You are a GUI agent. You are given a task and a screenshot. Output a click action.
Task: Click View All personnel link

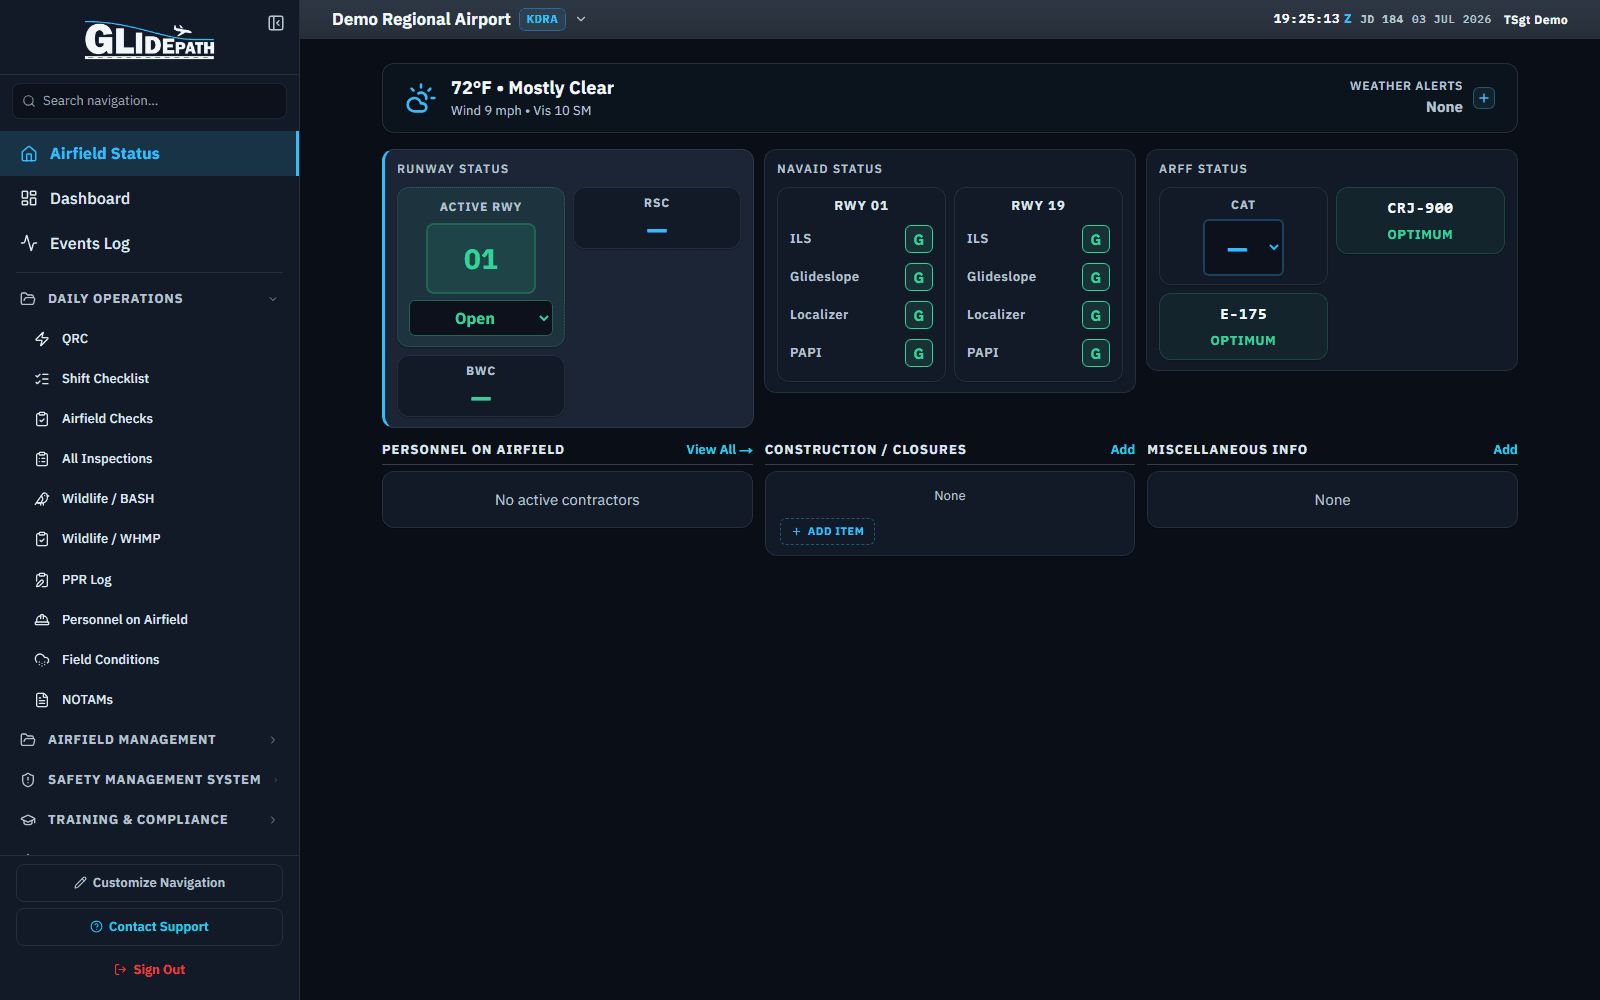click(x=719, y=450)
